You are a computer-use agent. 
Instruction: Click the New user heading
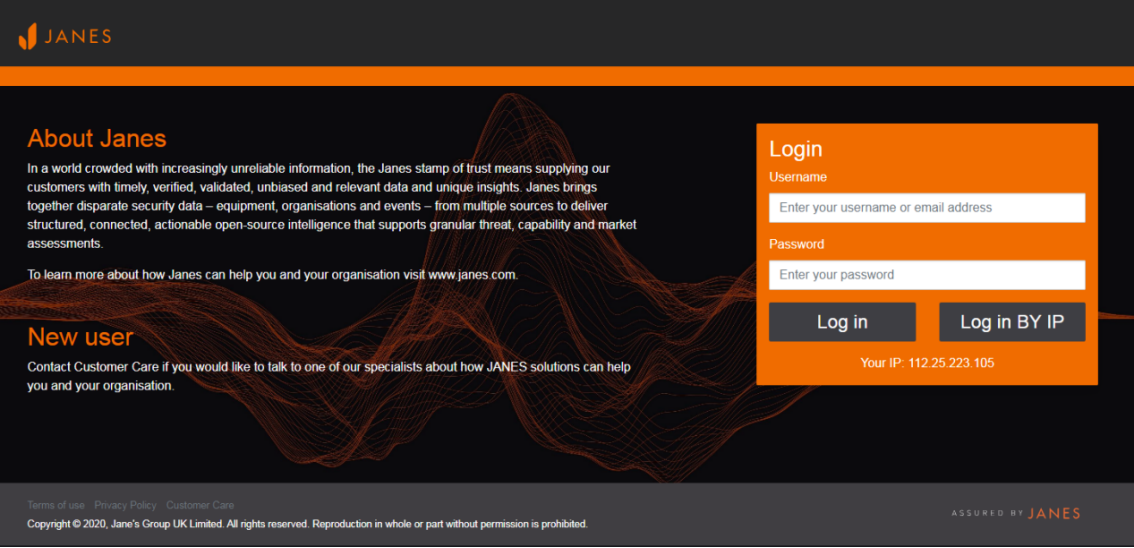click(x=80, y=337)
